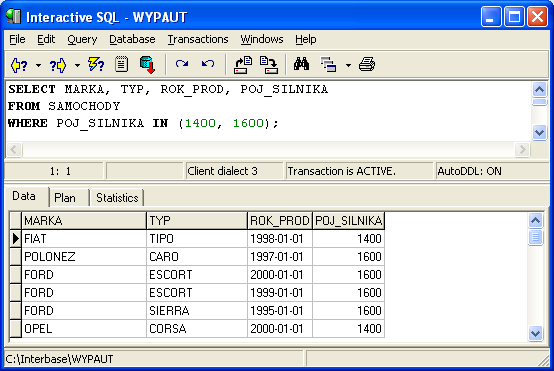Click the 'Transaction is ACTIVE.' status panel
Screen dimensions: 554x371
point(359,171)
